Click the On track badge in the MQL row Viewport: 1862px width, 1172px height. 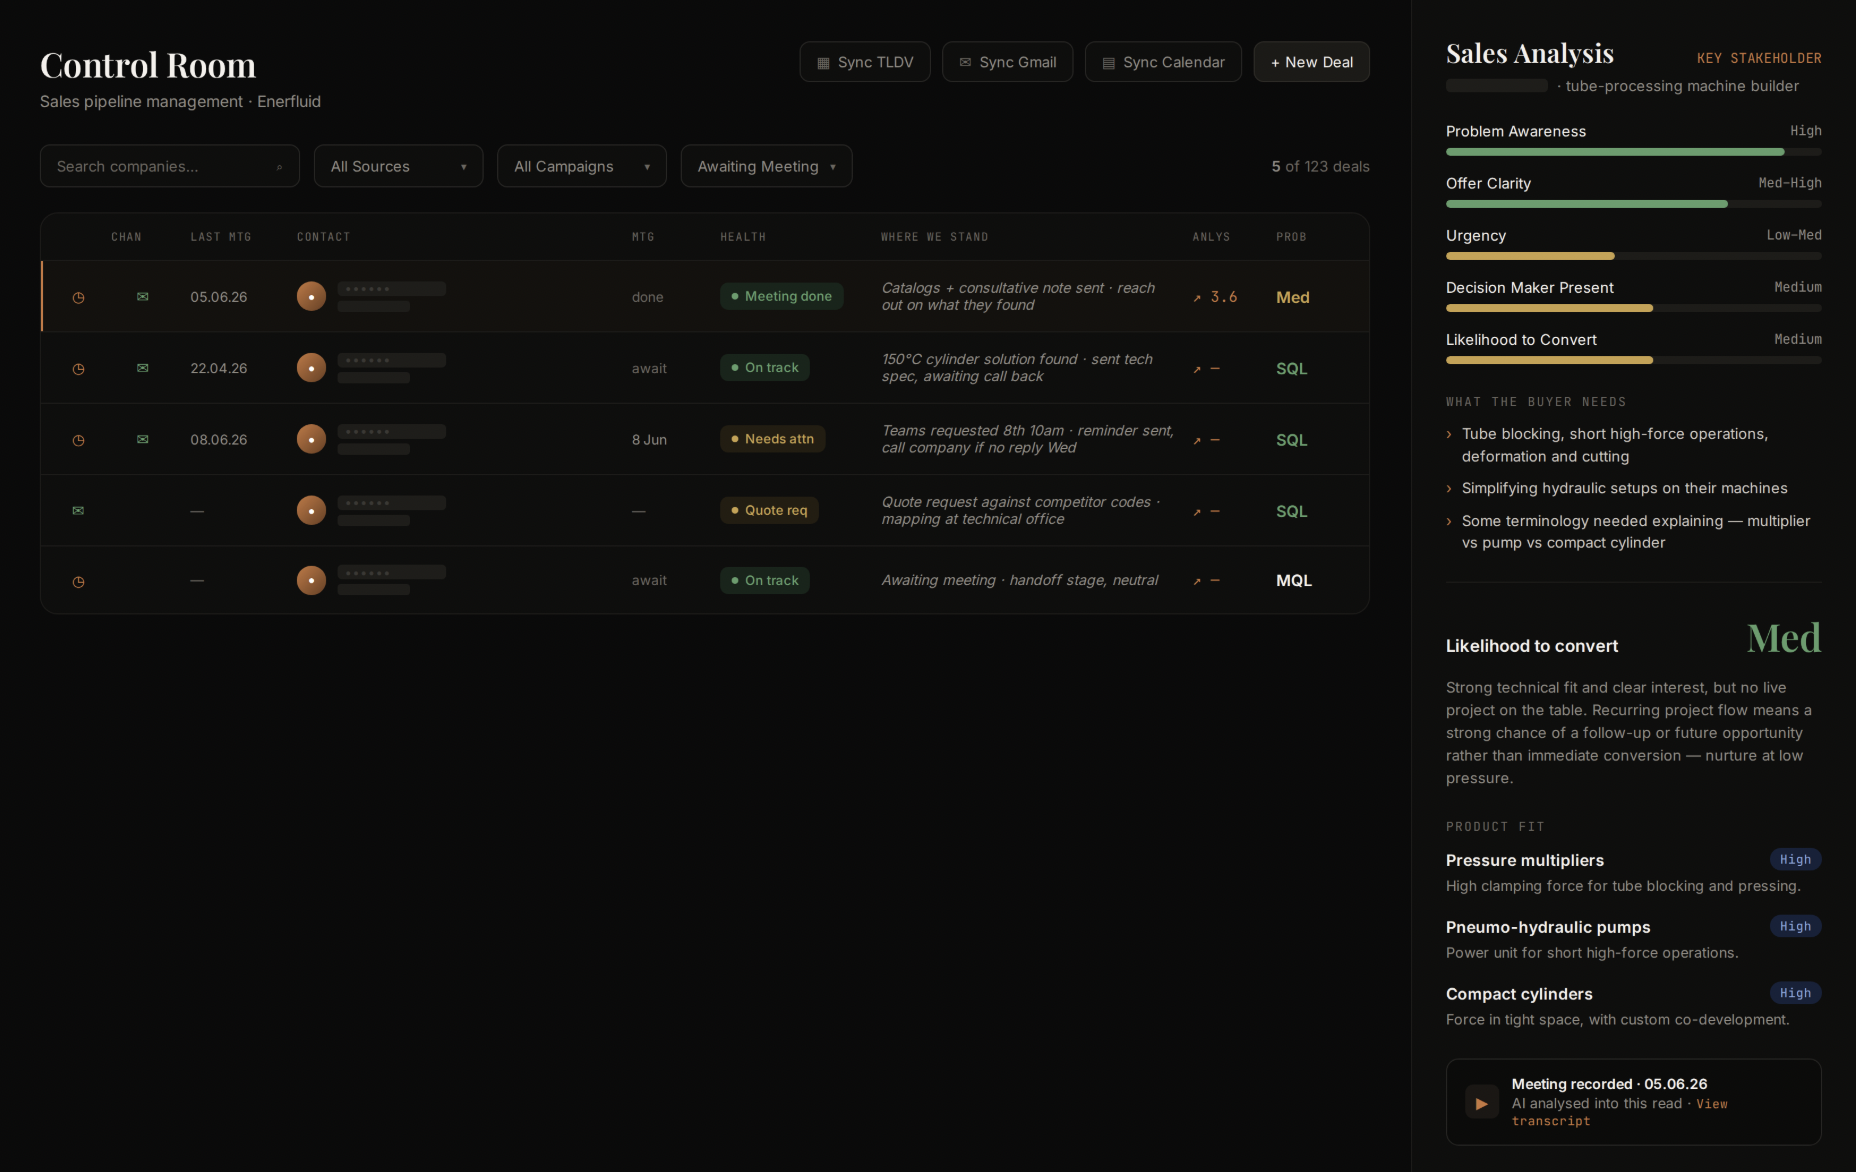[x=765, y=580]
